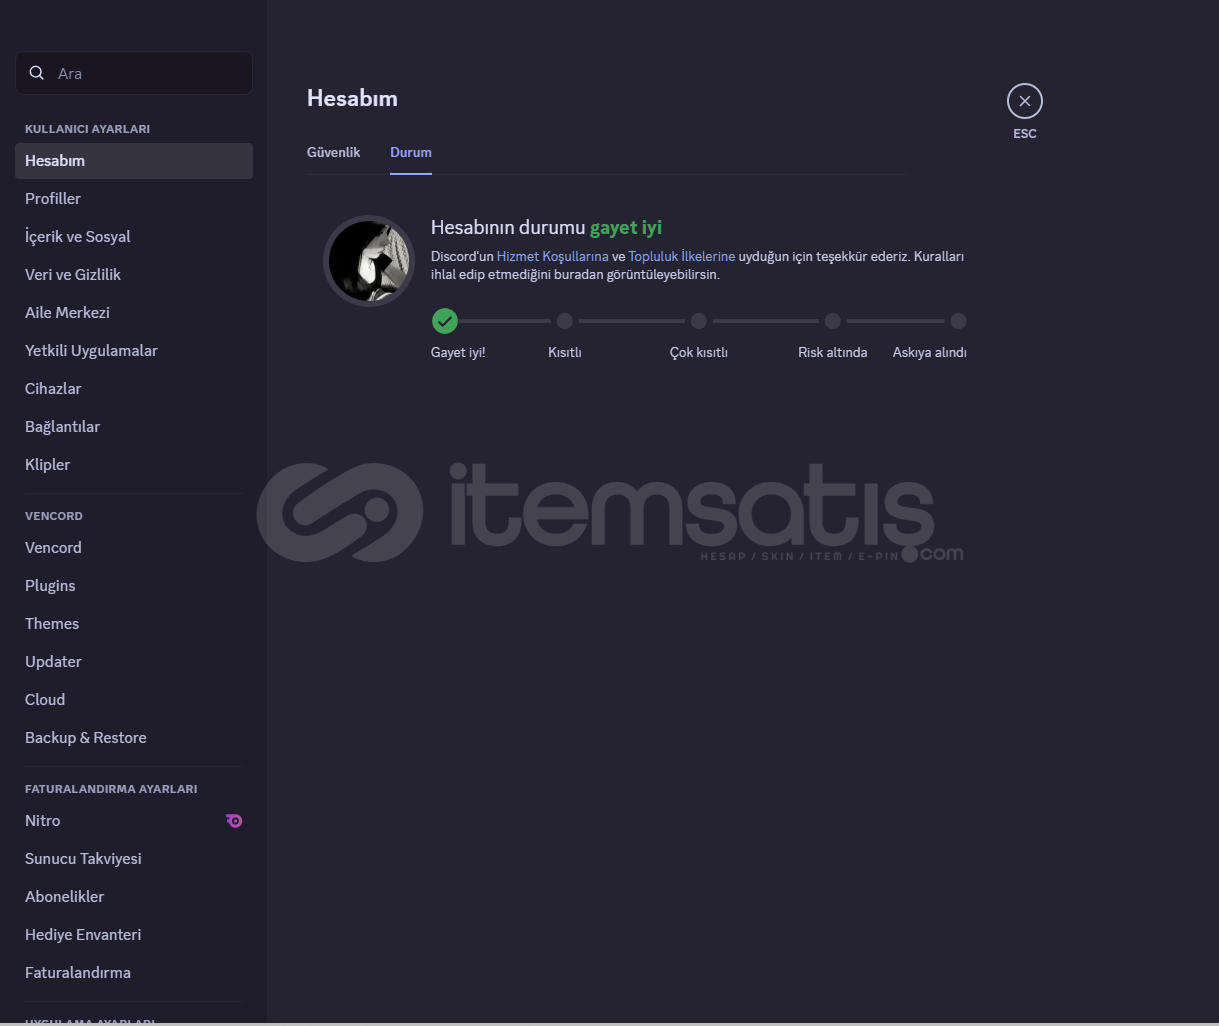Image resolution: width=1219 pixels, height=1026 pixels.
Task: Open Nitro billing page
Action: 134,821
